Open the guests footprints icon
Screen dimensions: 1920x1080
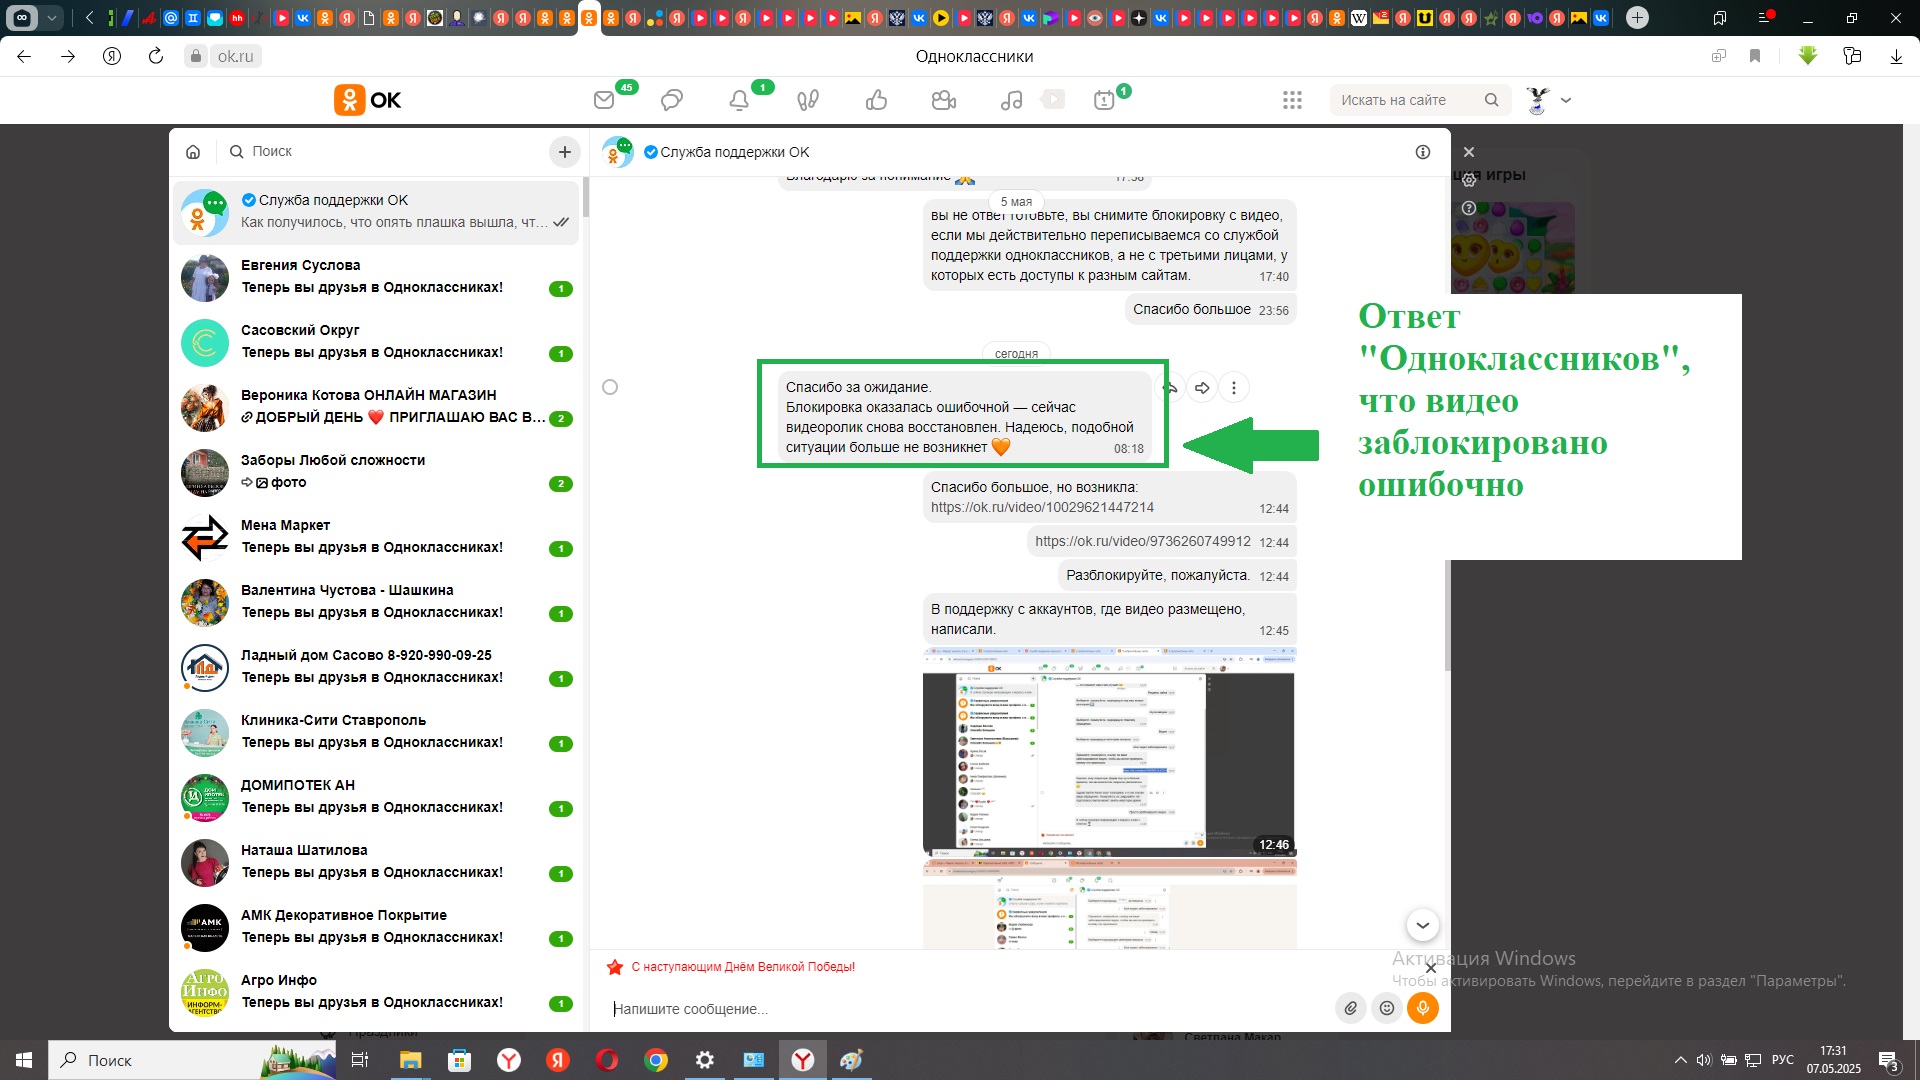(808, 100)
